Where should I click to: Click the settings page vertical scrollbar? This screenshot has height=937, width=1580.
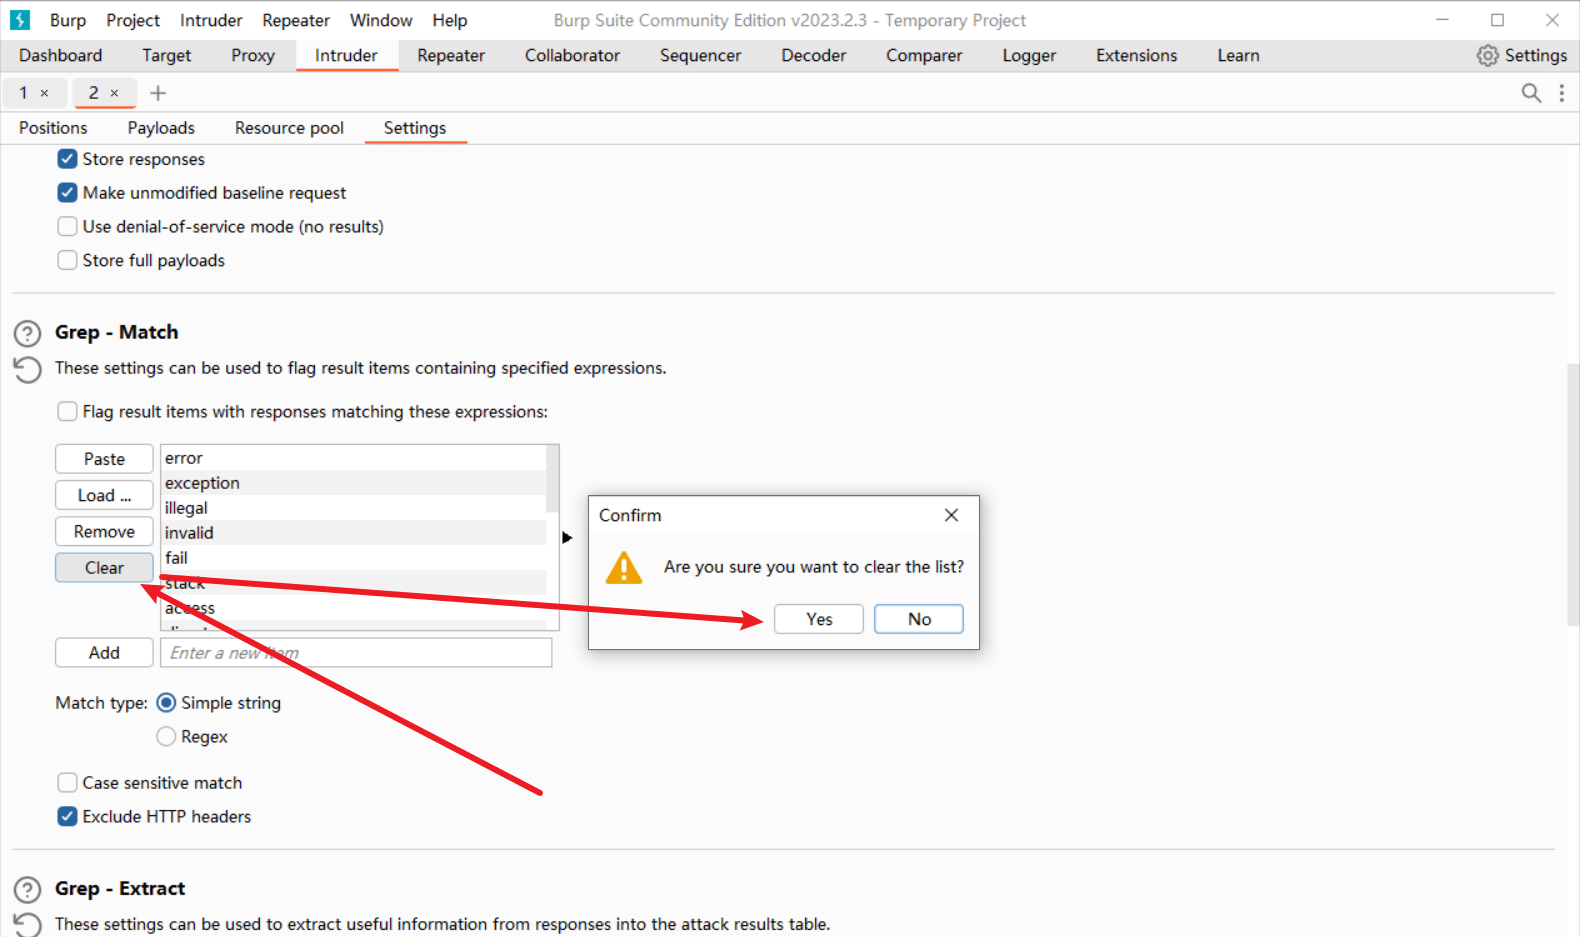pos(1573,495)
